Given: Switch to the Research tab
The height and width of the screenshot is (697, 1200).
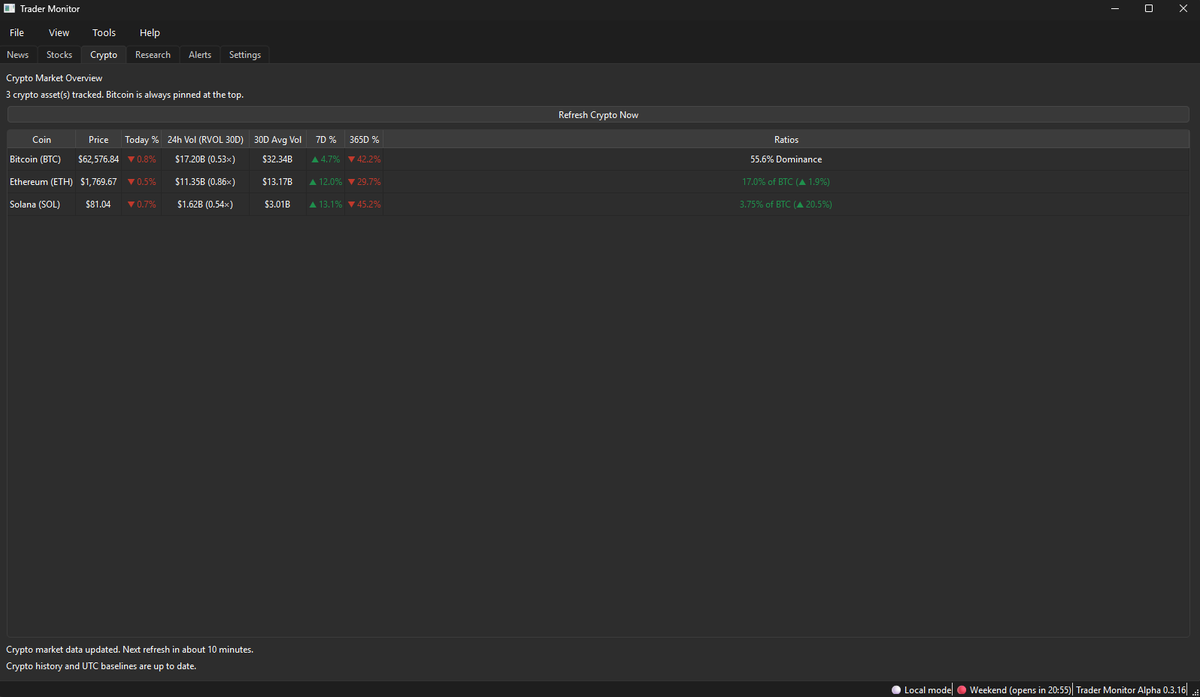Looking at the screenshot, I should click(153, 55).
